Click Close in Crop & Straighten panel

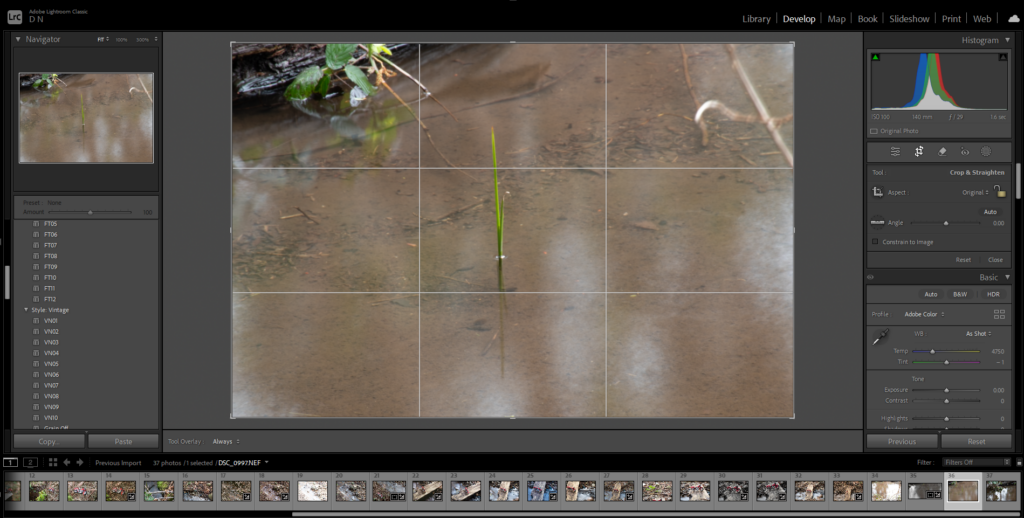[x=995, y=260]
